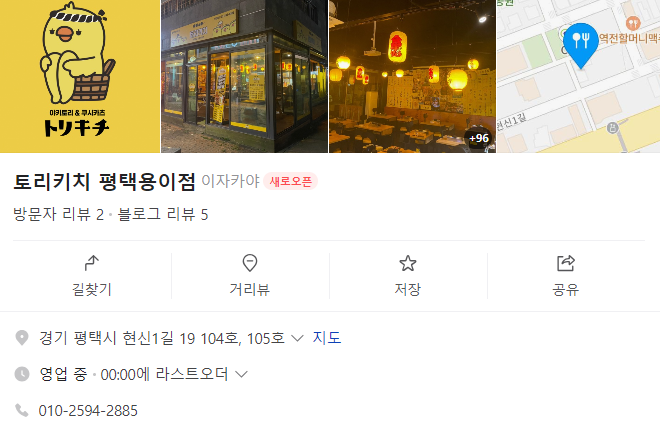Click the 토리키치 평택용이점 title
The image size is (660, 432).
pos(104,181)
